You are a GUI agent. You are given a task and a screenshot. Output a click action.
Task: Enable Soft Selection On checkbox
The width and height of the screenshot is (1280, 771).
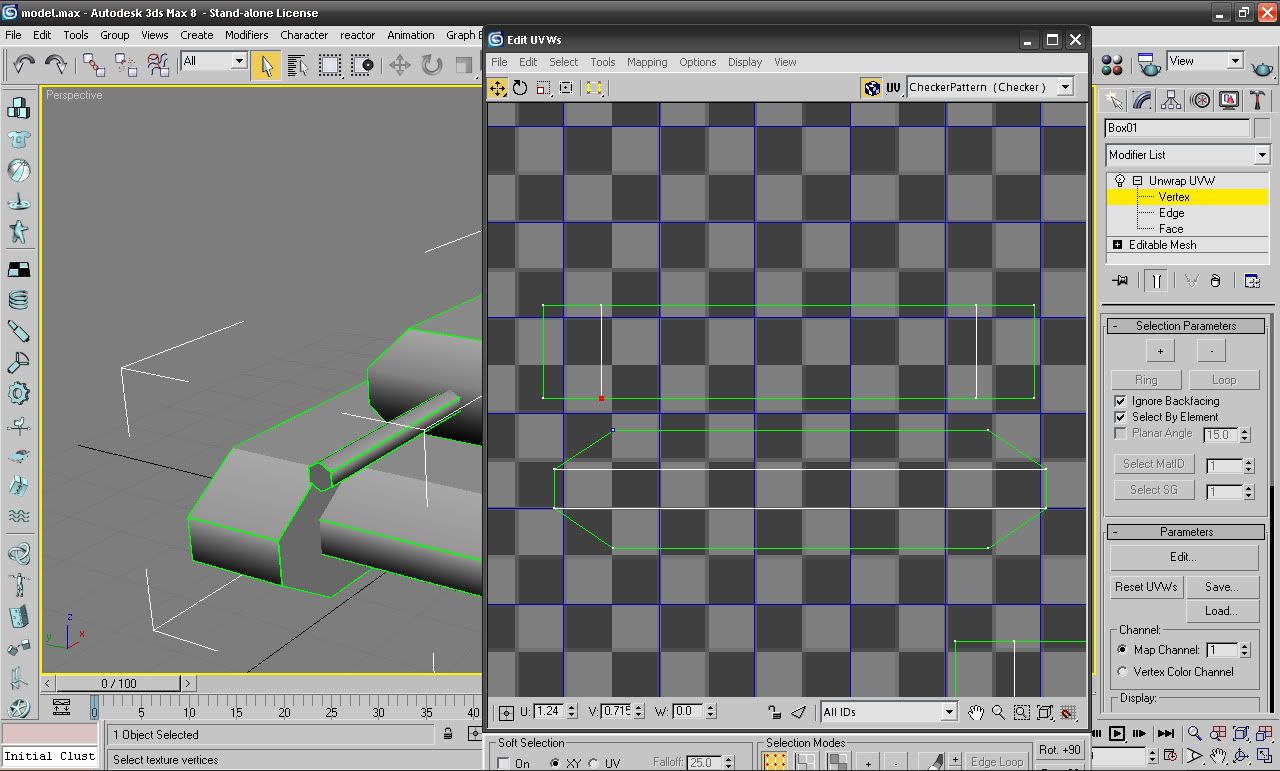tap(504, 763)
